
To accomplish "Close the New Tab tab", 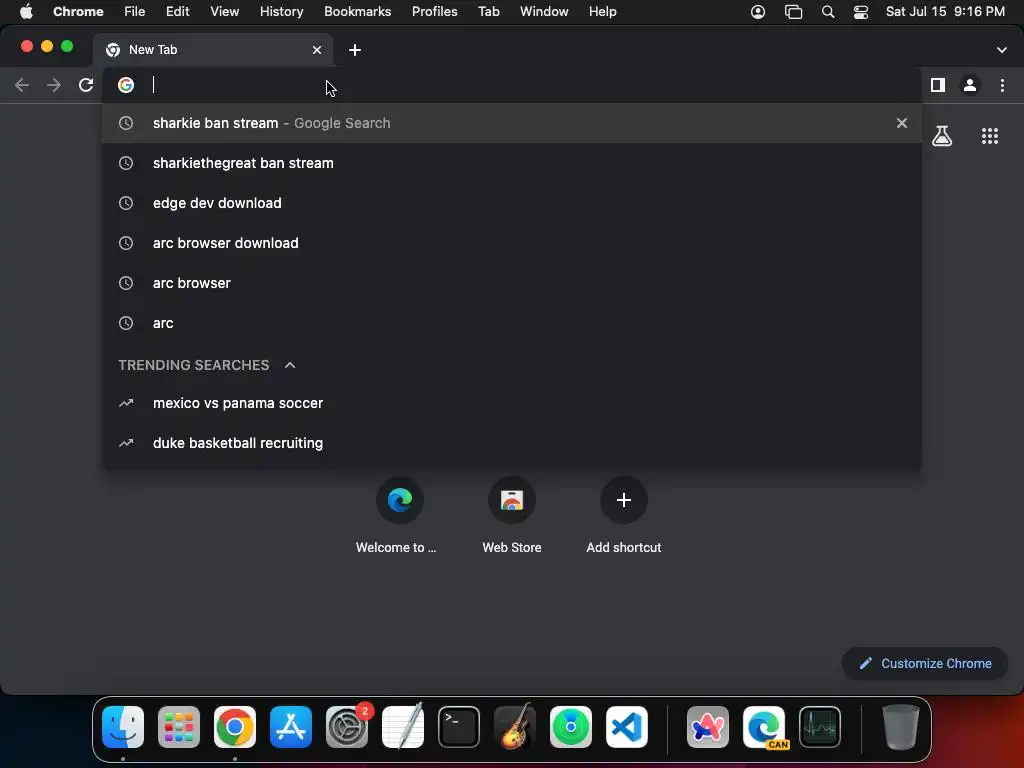I will coord(317,50).
